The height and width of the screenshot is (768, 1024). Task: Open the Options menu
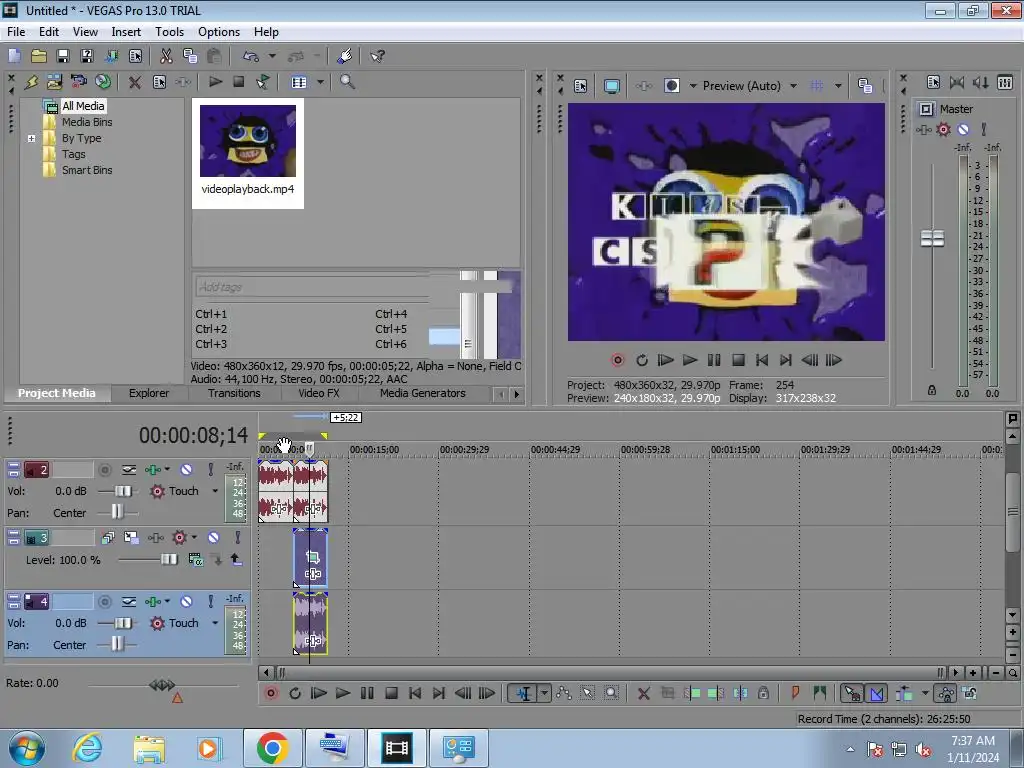(219, 31)
